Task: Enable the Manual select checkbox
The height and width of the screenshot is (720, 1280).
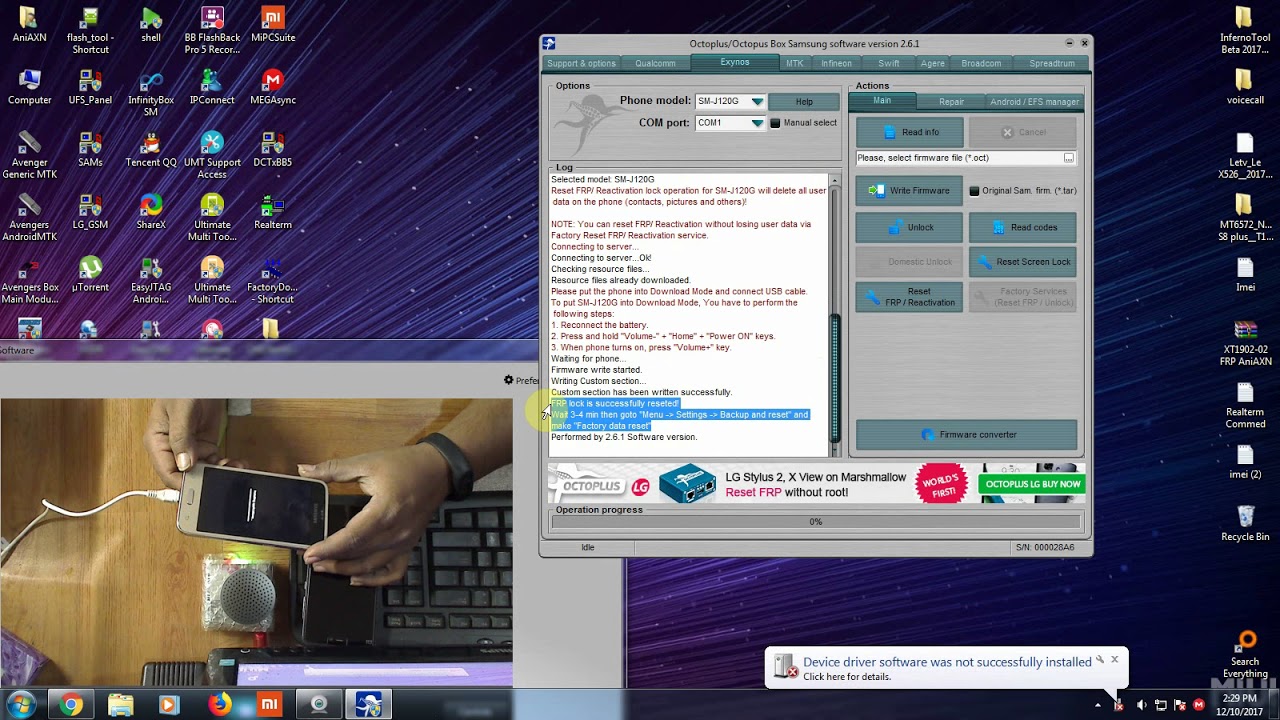Action: coord(775,123)
